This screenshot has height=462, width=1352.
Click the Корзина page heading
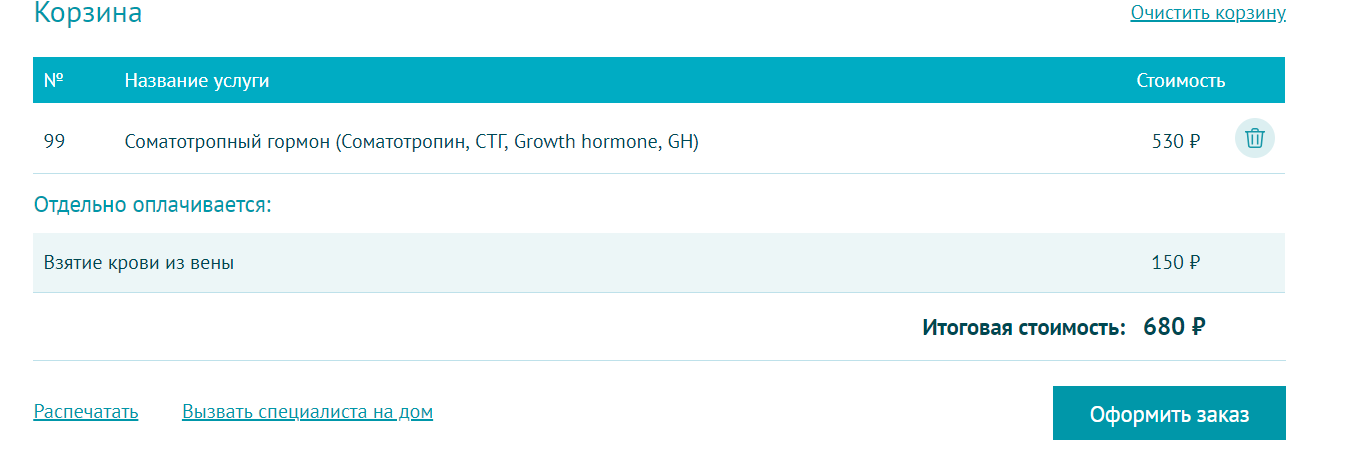coord(88,14)
